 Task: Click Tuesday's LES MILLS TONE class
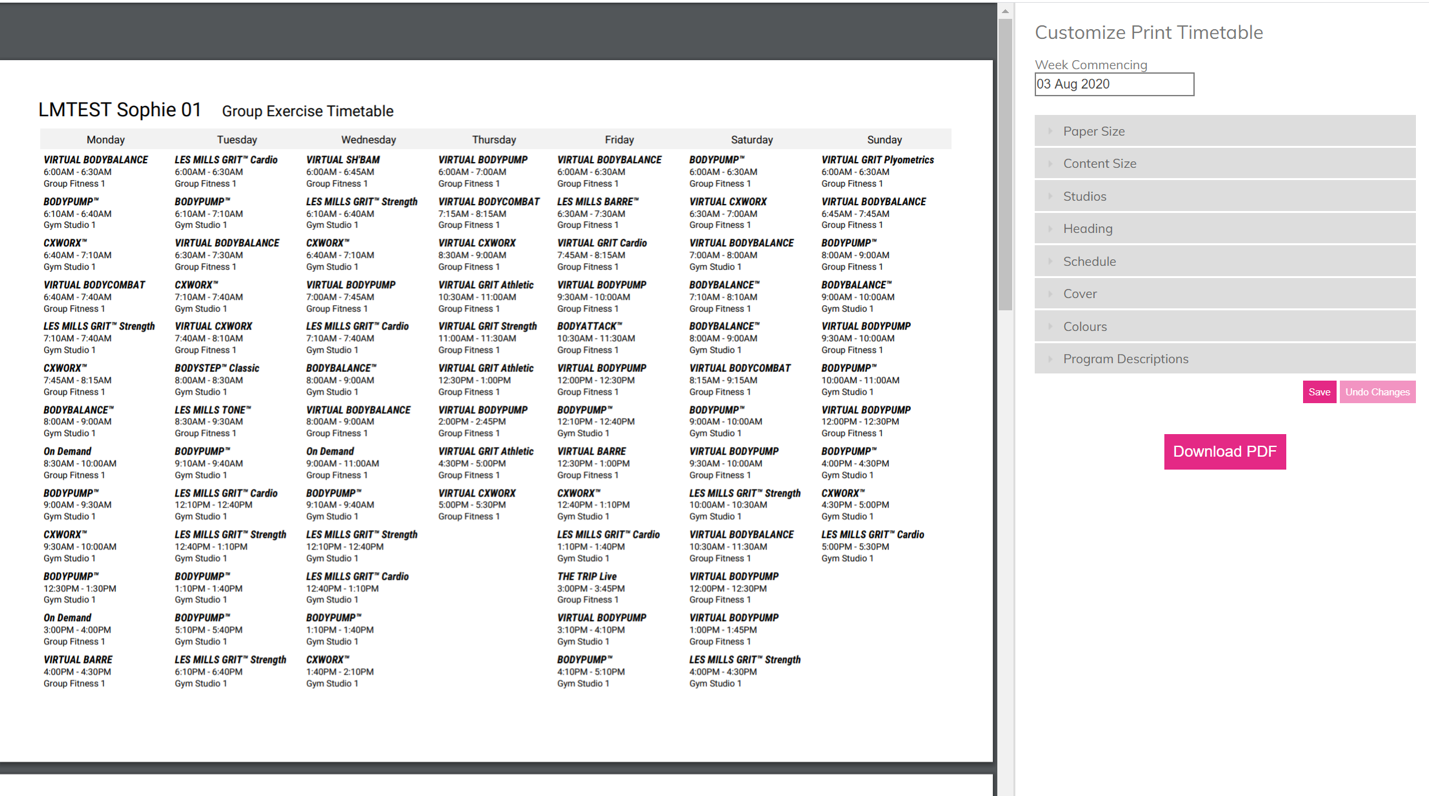point(213,422)
